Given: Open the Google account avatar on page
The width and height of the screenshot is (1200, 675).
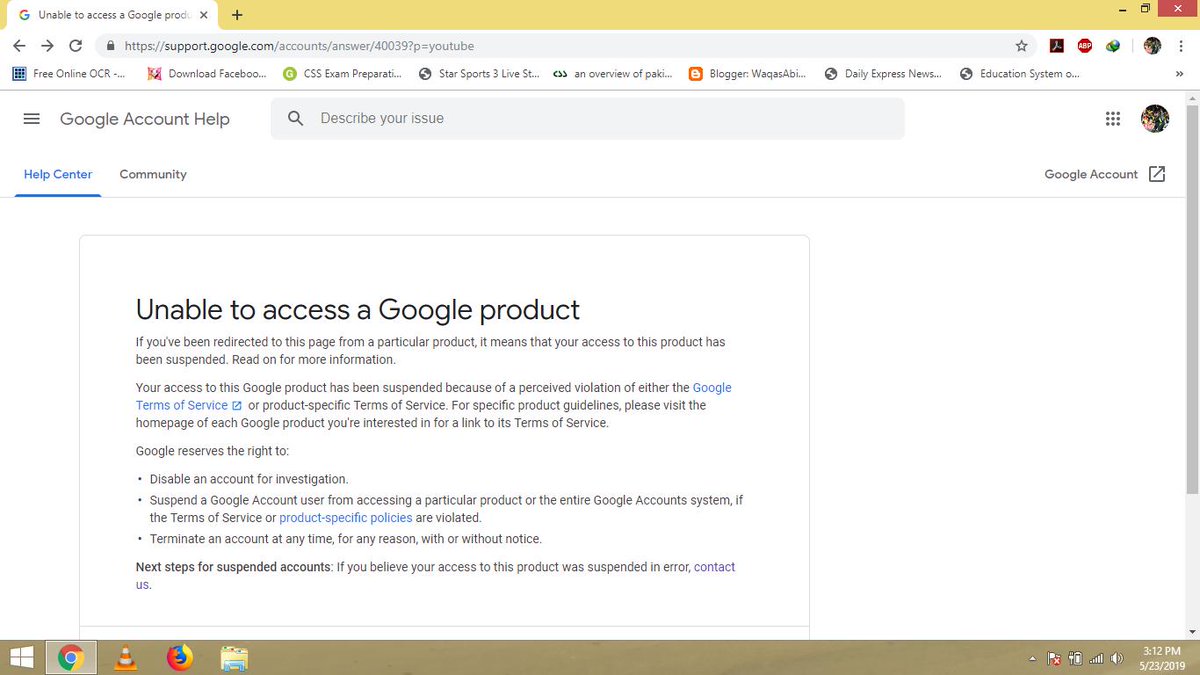Looking at the screenshot, I should click(x=1155, y=118).
